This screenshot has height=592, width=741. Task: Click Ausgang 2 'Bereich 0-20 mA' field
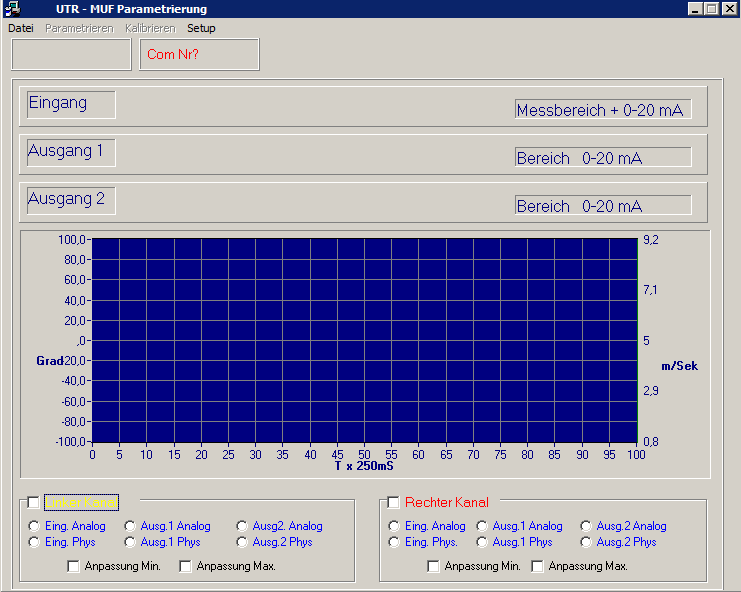coord(603,205)
